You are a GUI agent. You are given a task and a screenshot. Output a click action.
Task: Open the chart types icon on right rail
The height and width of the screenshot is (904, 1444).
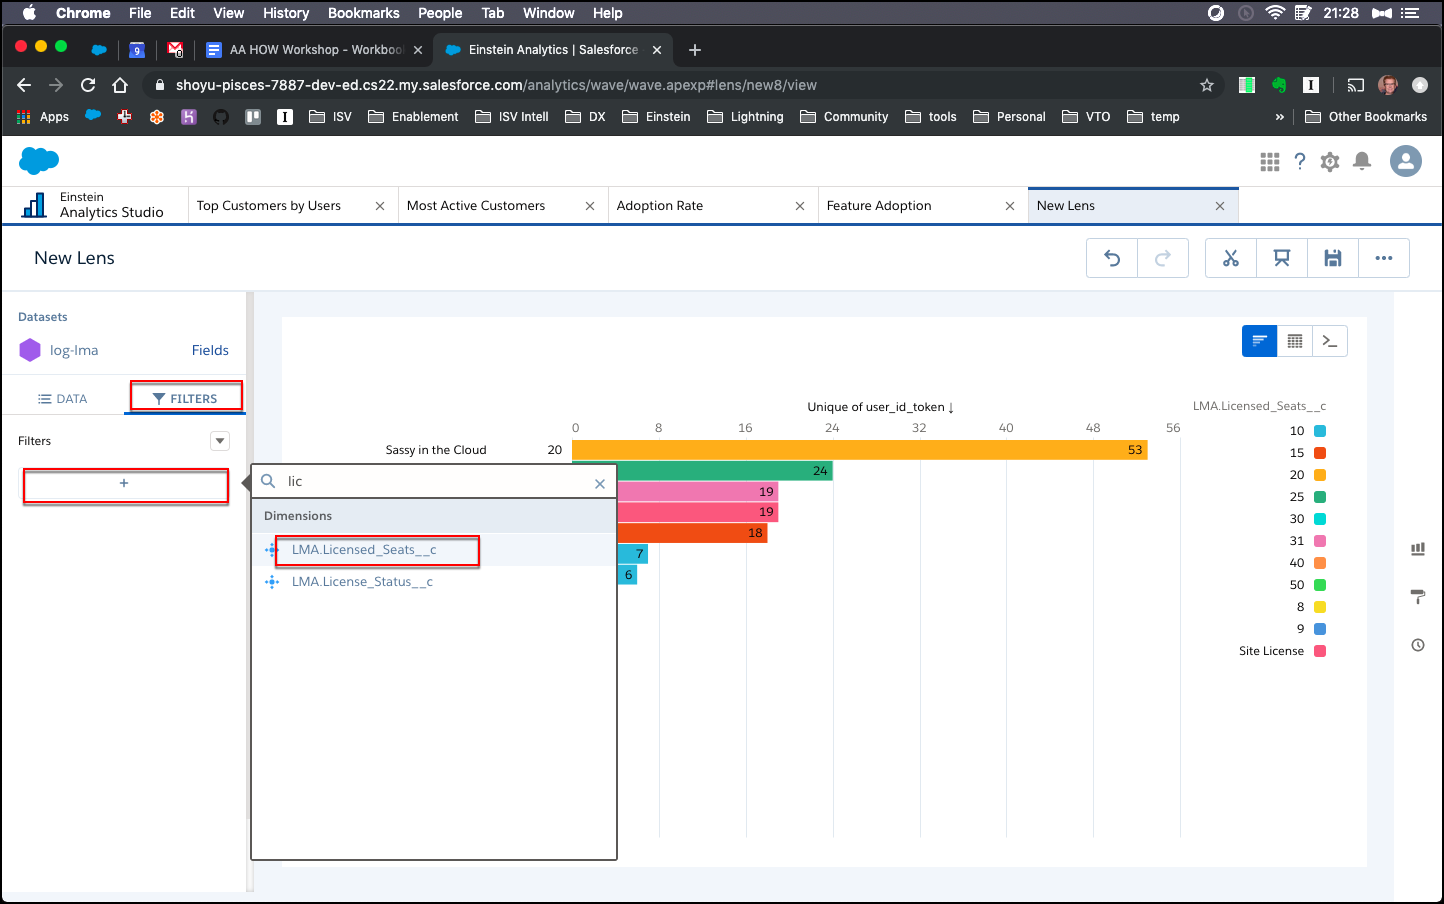(1418, 549)
